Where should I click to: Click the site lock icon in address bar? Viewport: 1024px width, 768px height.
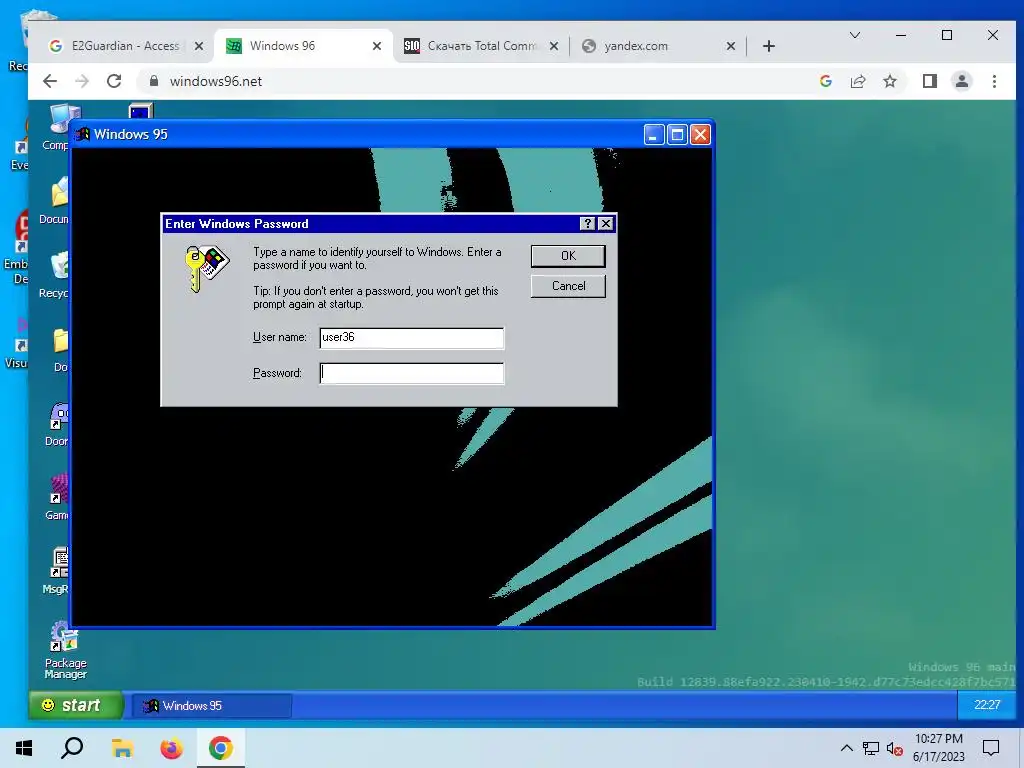154,81
